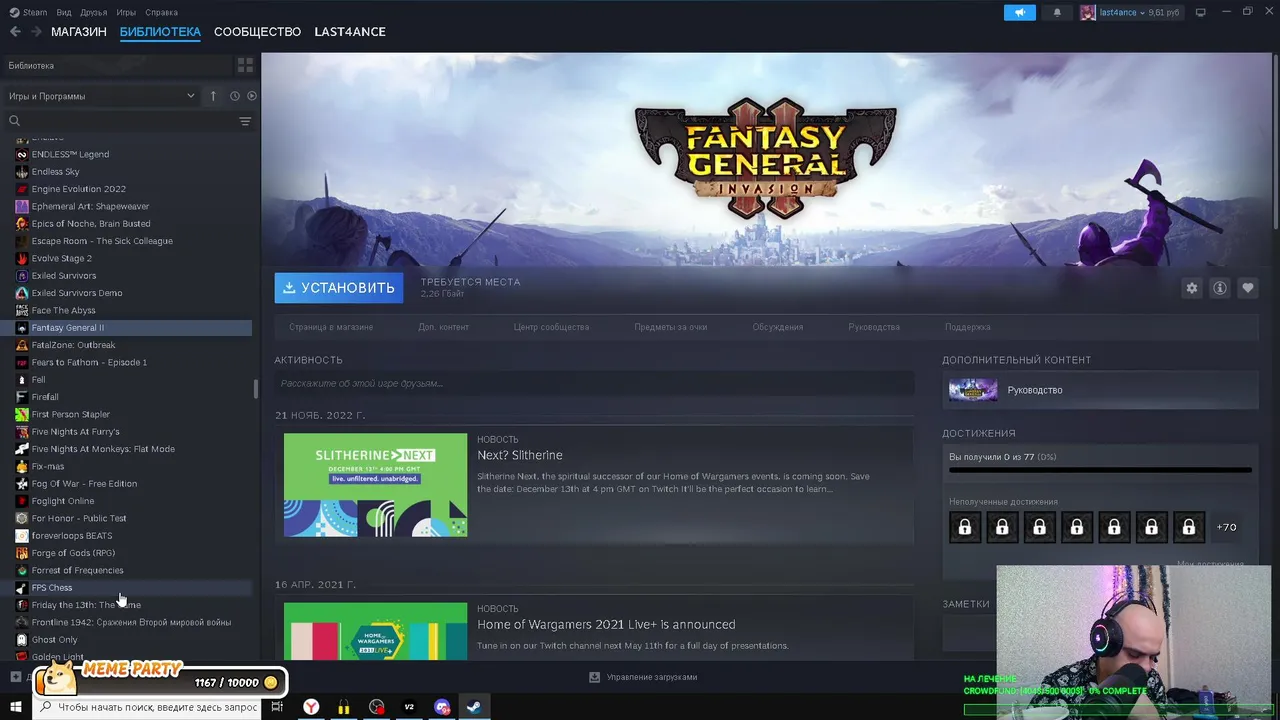Screen dimensions: 1280x720
Task: Go back with the navigation back arrow
Action: point(14,32)
